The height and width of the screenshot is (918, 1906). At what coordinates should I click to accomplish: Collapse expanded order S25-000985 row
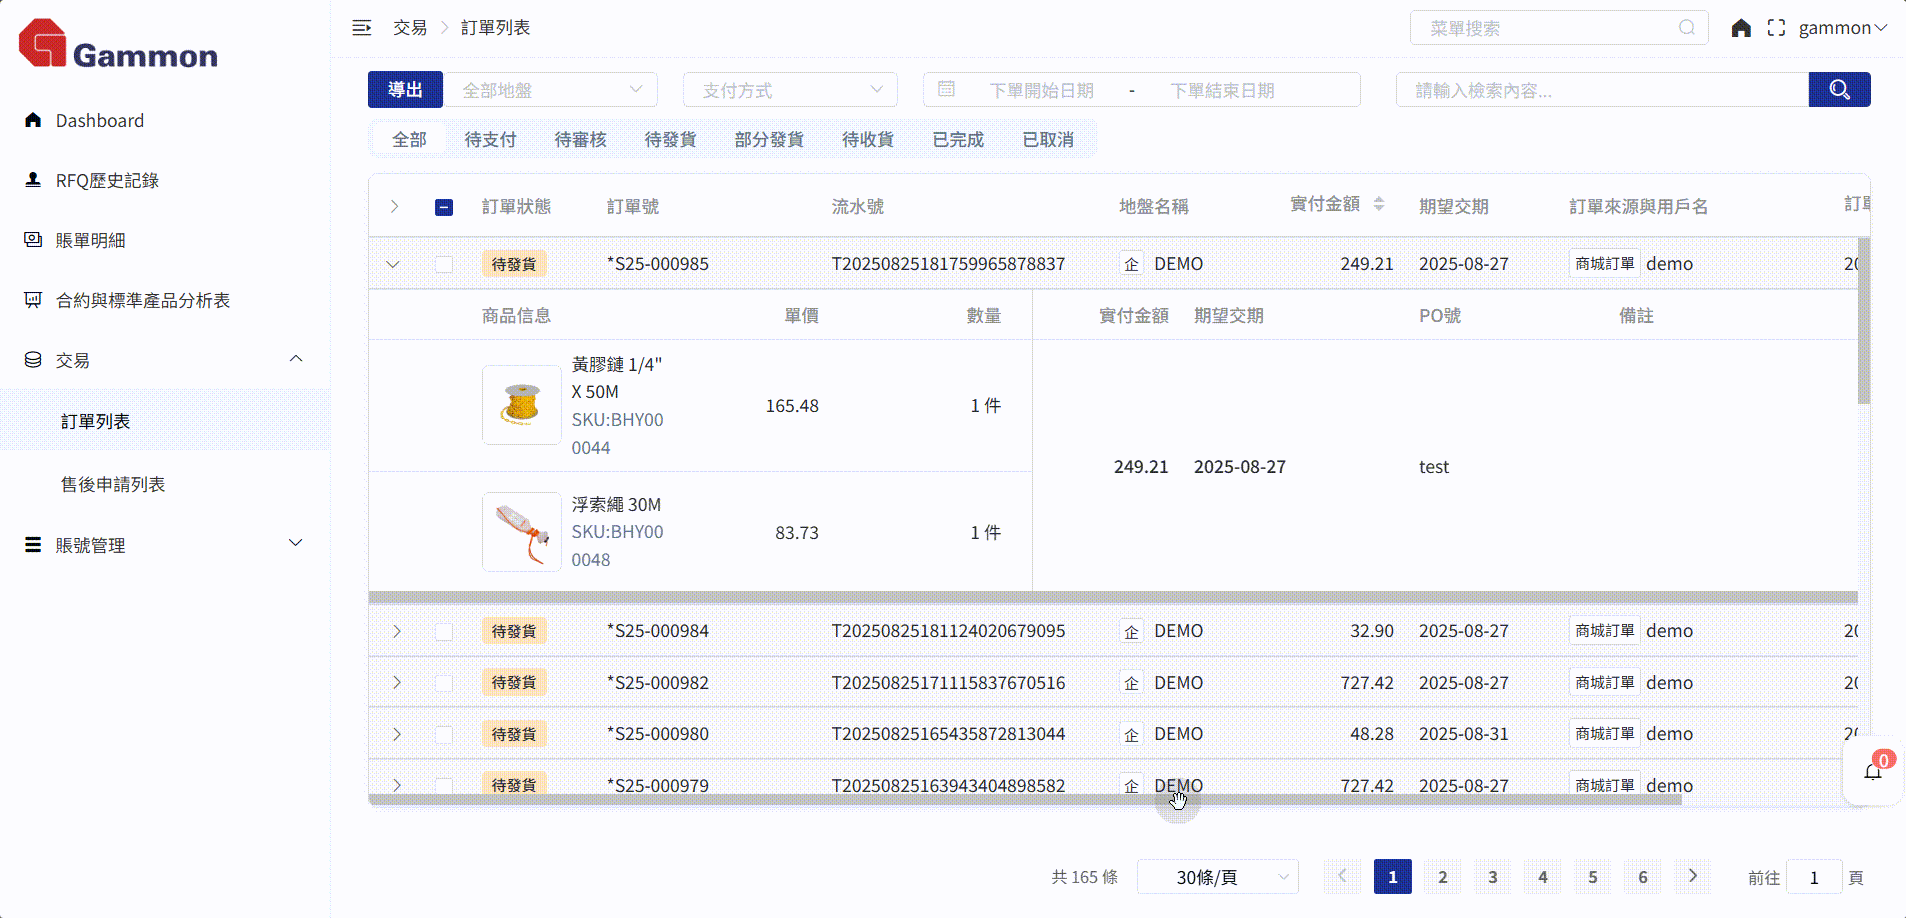(x=393, y=264)
